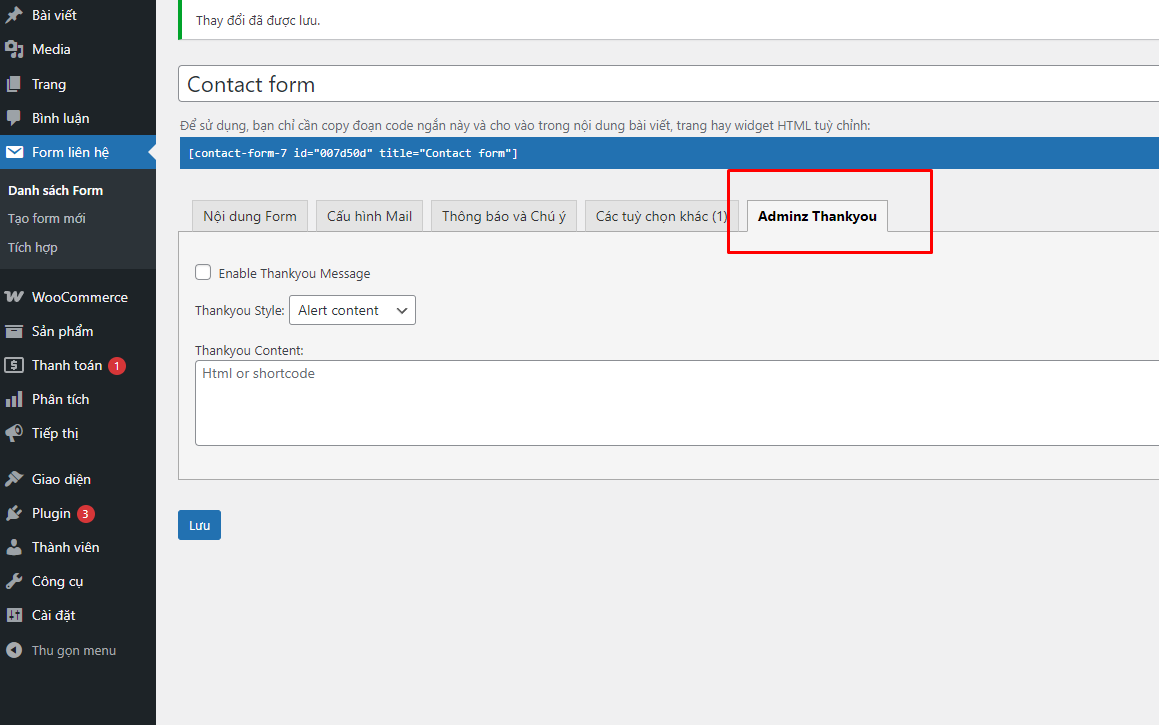Go to Sản phẩm menu
The height and width of the screenshot is (725, 1159).
pos(78,331)
